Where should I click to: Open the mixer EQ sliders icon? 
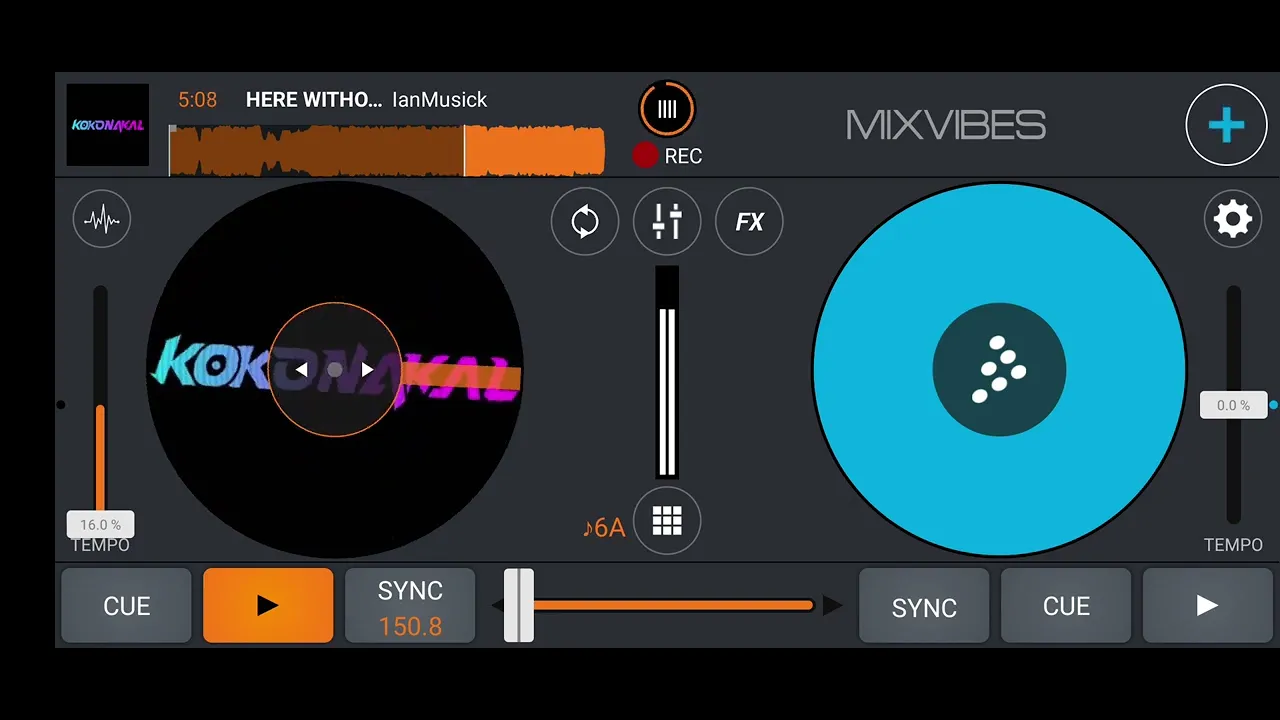pos(667,221)
